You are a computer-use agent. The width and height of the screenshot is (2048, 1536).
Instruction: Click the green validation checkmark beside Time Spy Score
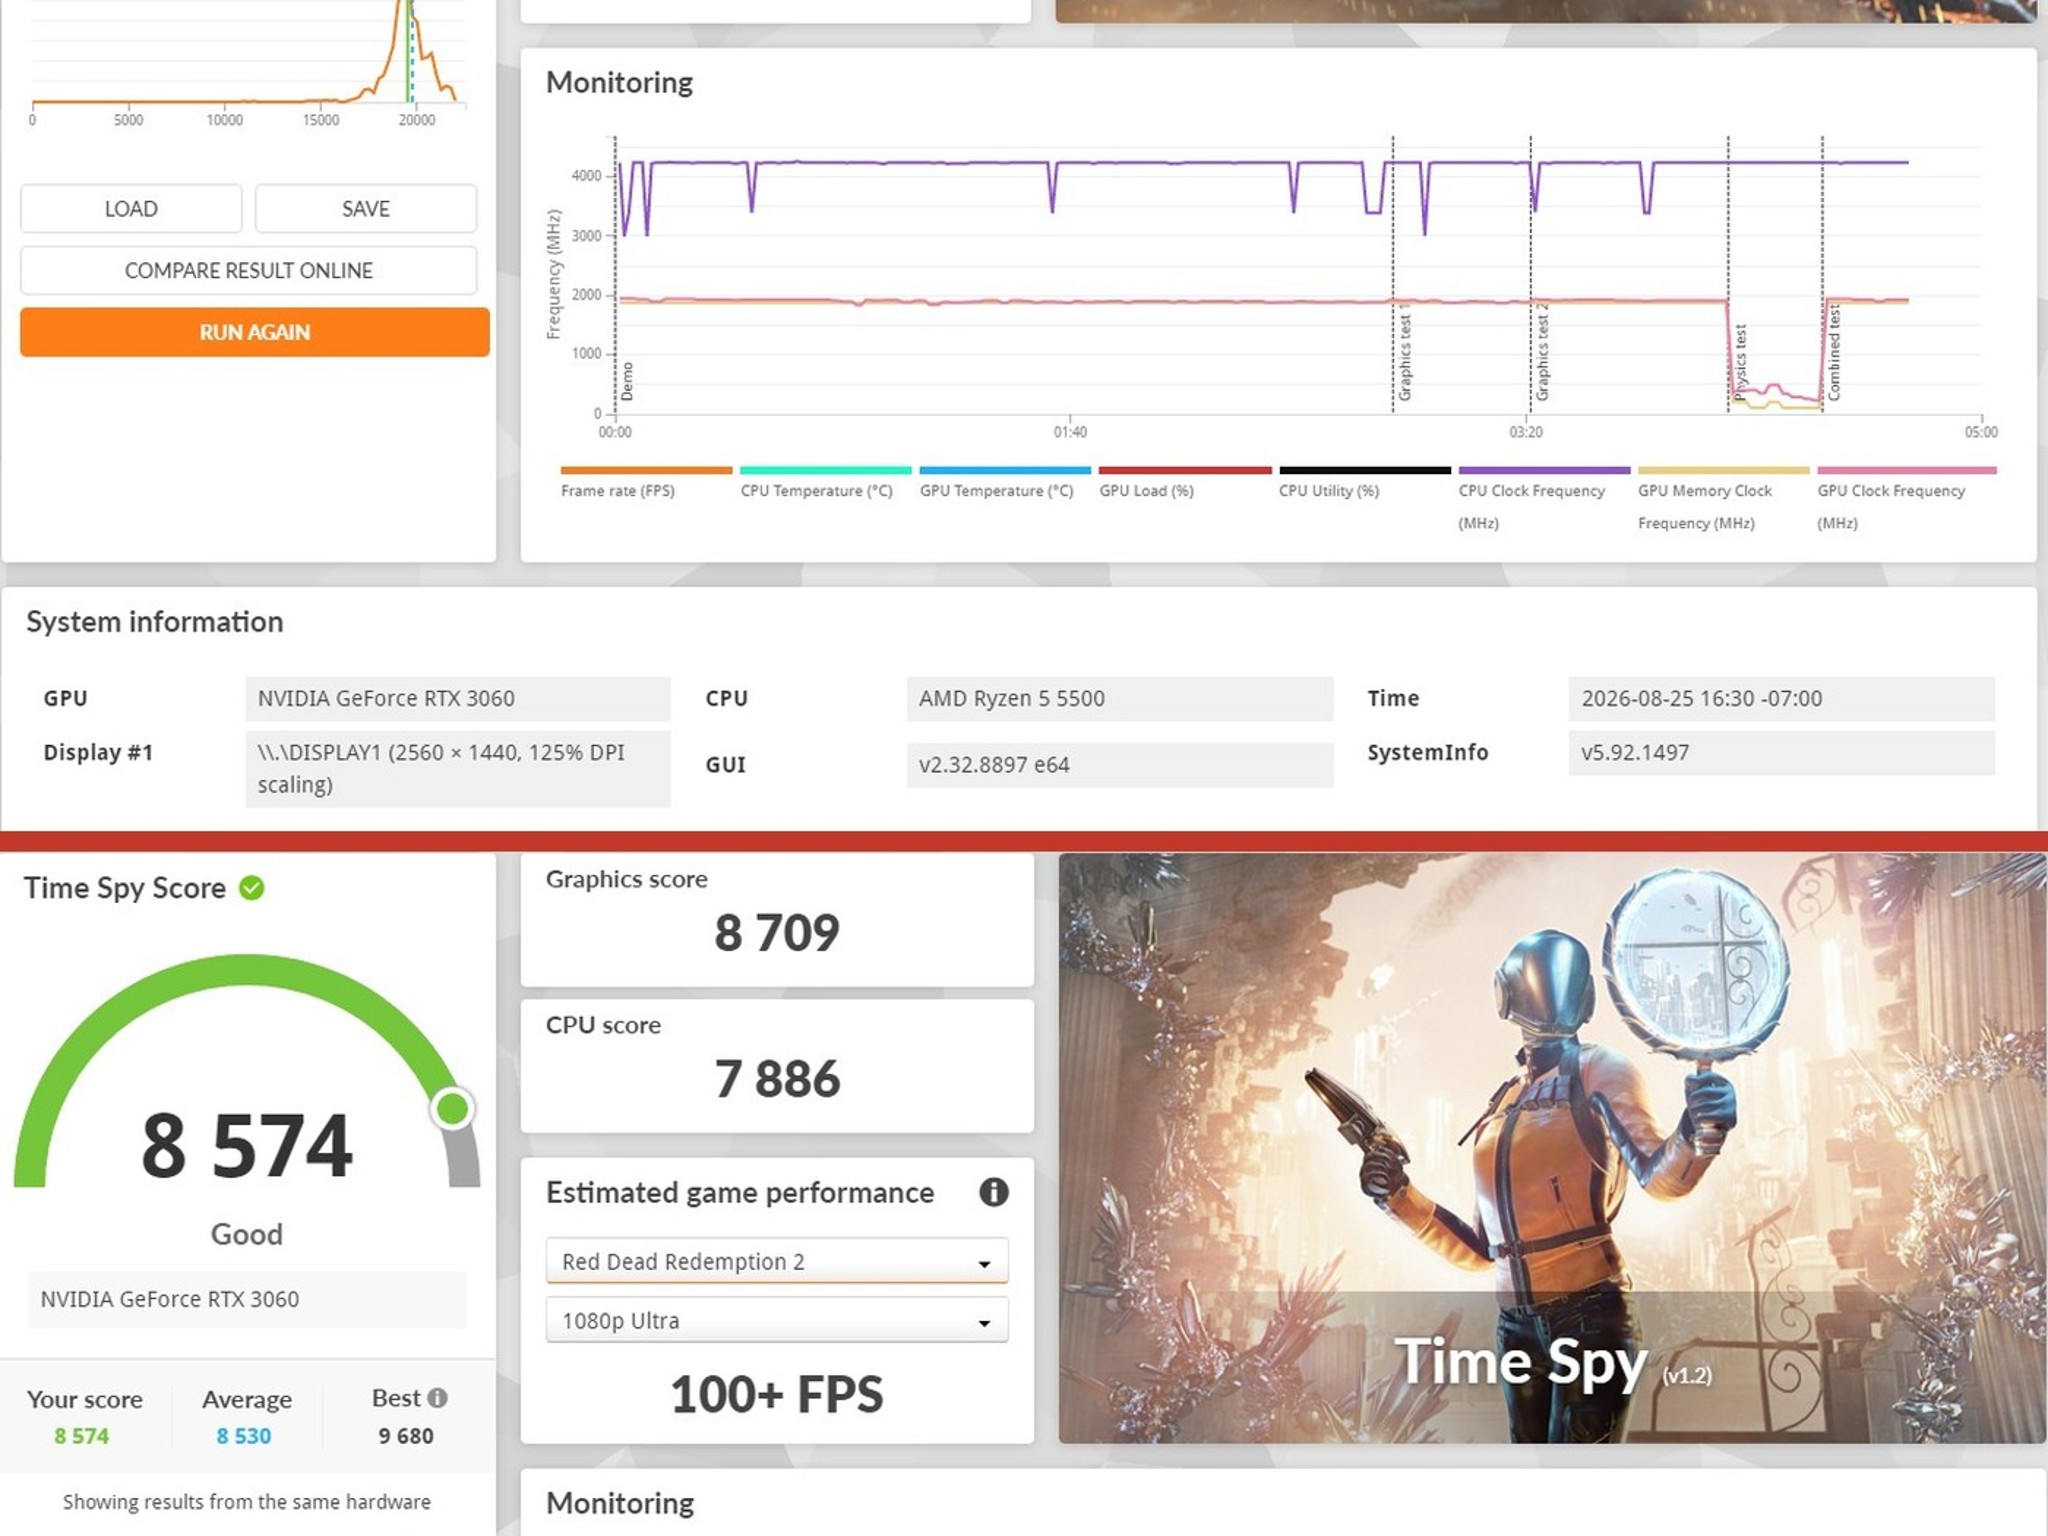coord(252,888)
